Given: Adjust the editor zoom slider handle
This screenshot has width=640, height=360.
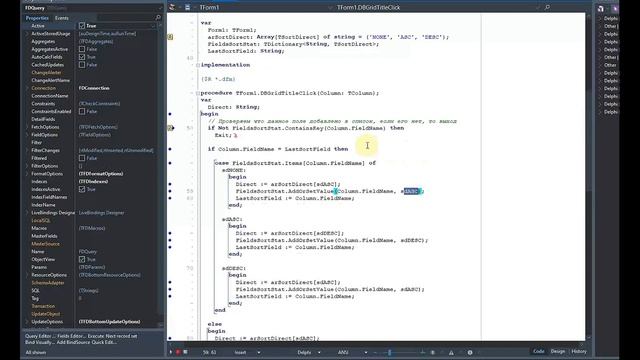Looking at the screenshot, I should pyautogui.click(x=389, y=352).
